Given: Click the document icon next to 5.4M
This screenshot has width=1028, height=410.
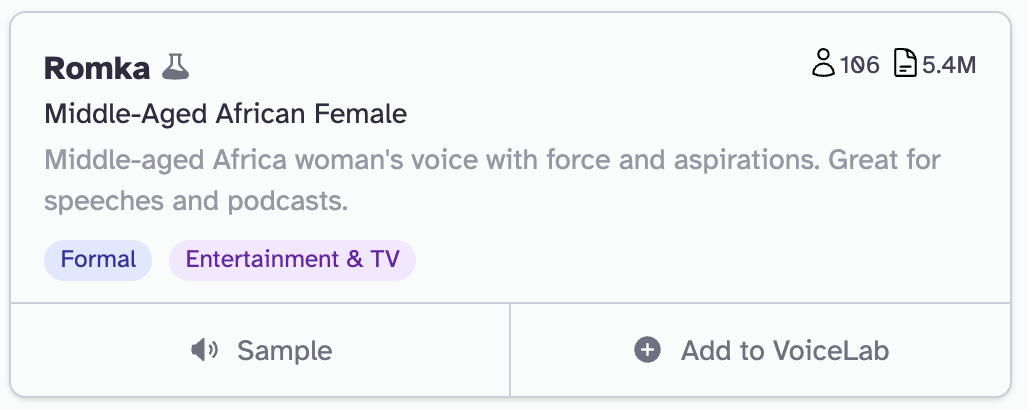Looking at the screenshot, I should pyautogui.click(x=904, y=65).
